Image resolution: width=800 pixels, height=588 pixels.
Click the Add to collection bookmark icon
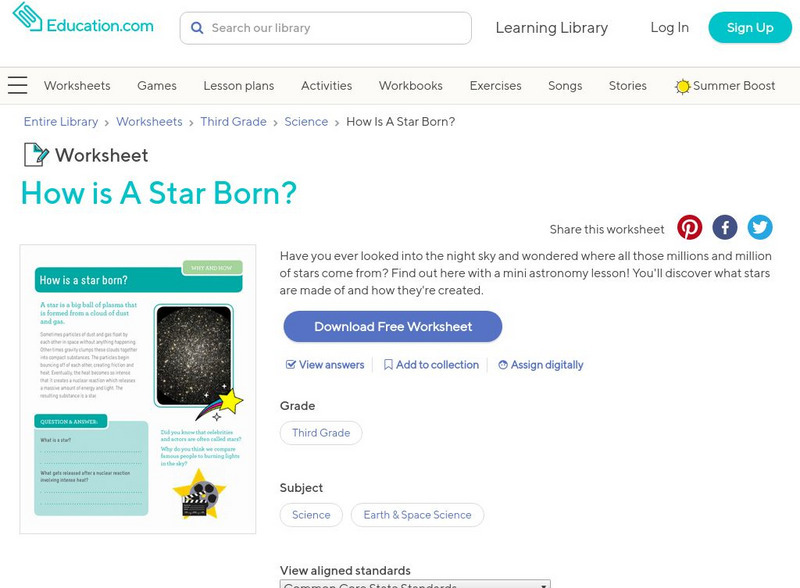coord(390,365)
